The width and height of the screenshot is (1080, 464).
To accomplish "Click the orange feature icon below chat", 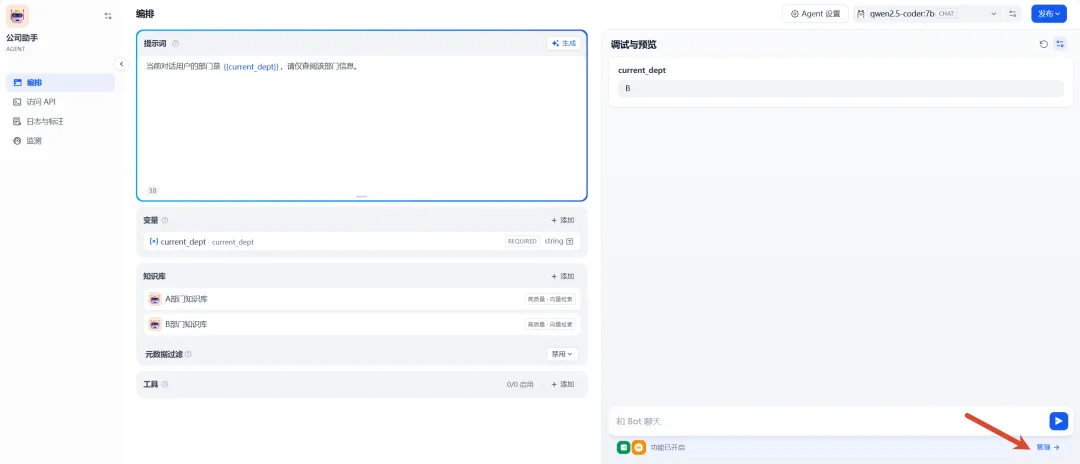I will point(639,447).
